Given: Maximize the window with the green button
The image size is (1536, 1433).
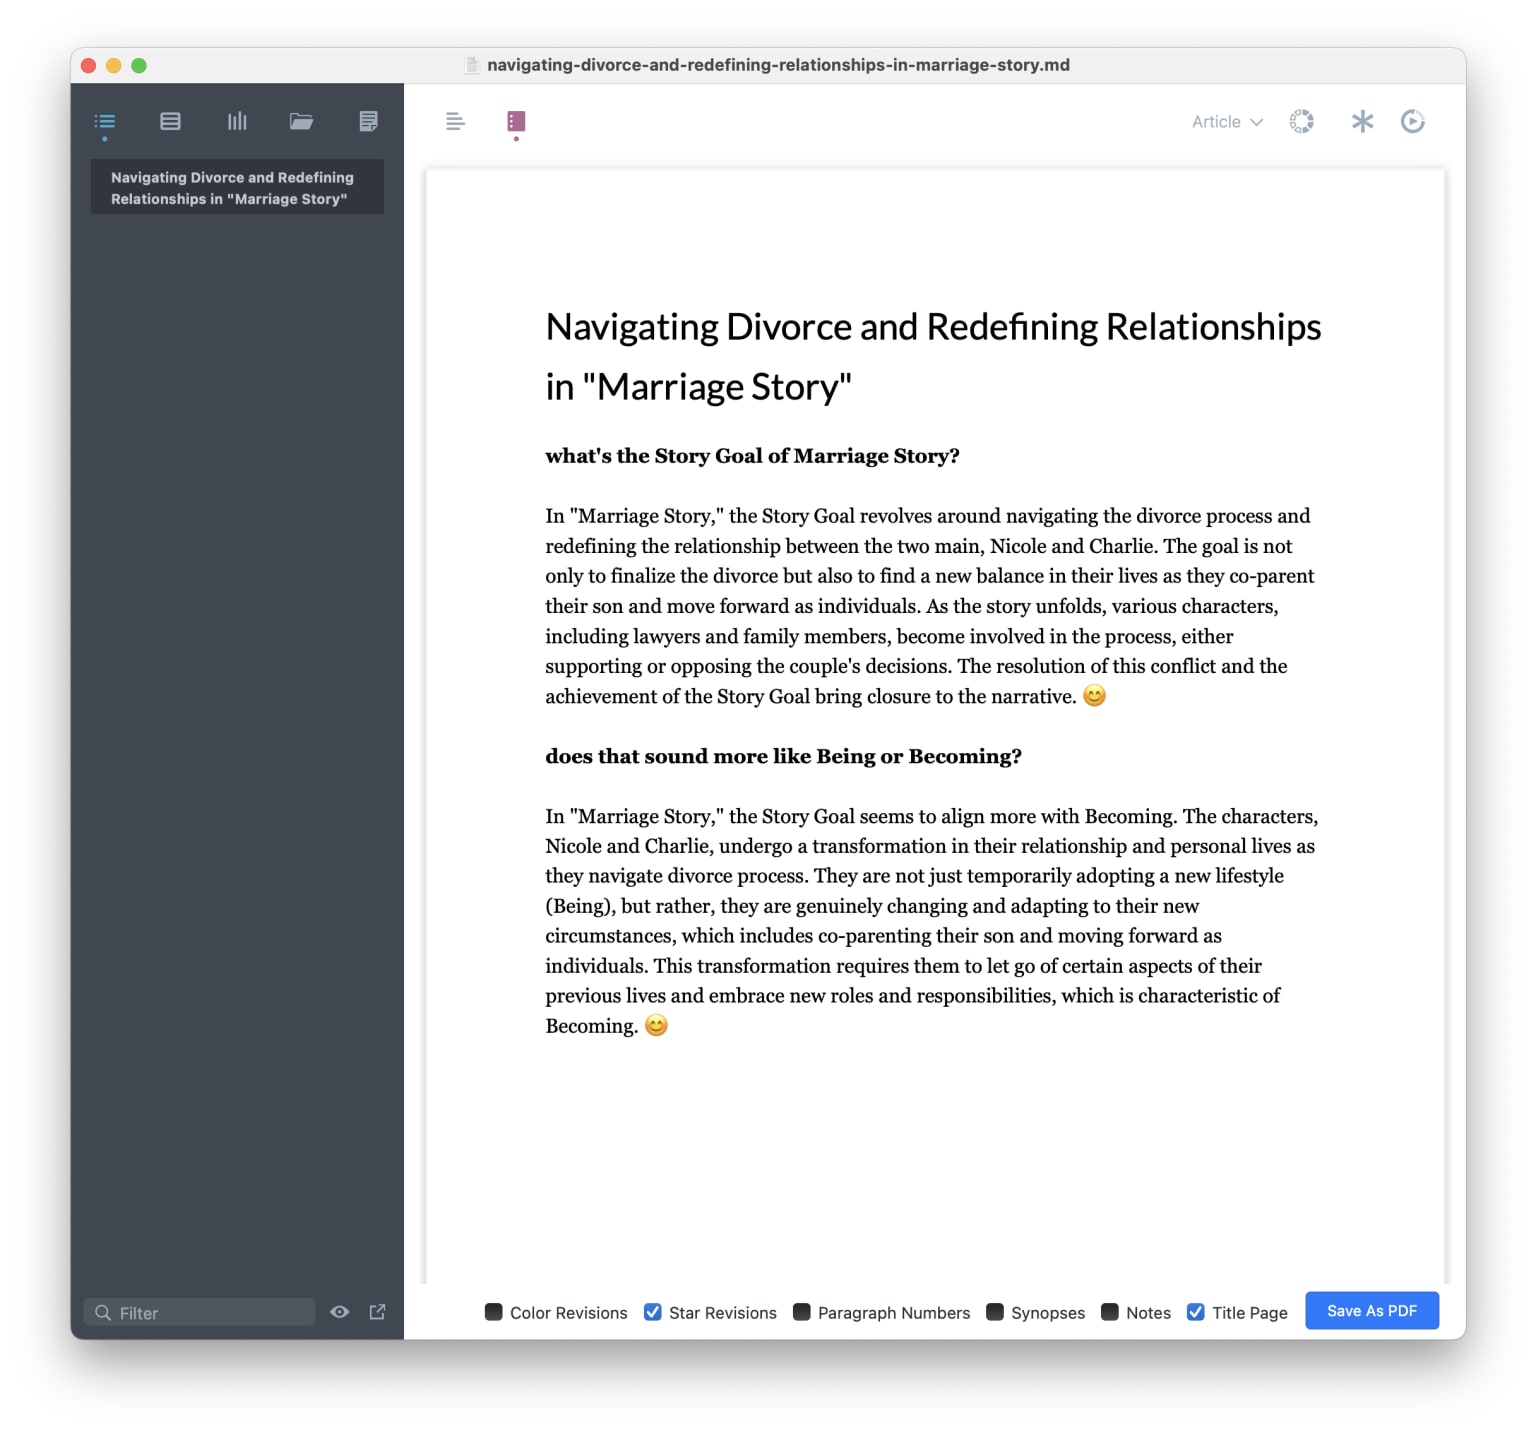Looking at the screenshot, I should [x=139, y=66].
